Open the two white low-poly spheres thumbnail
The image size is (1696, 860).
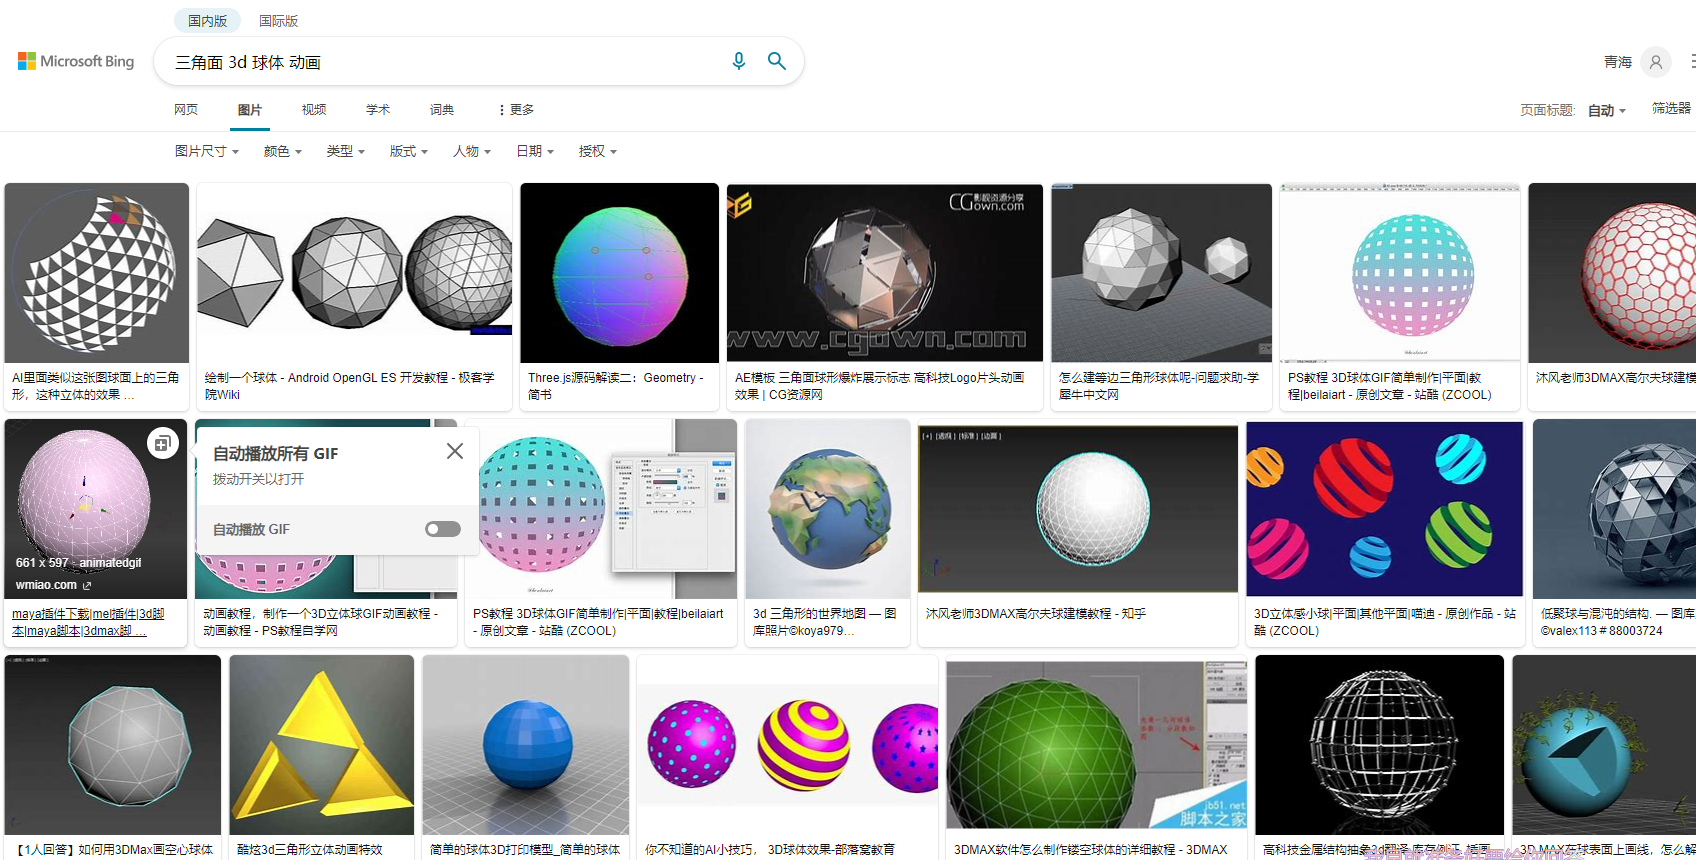click(1162, 273)
